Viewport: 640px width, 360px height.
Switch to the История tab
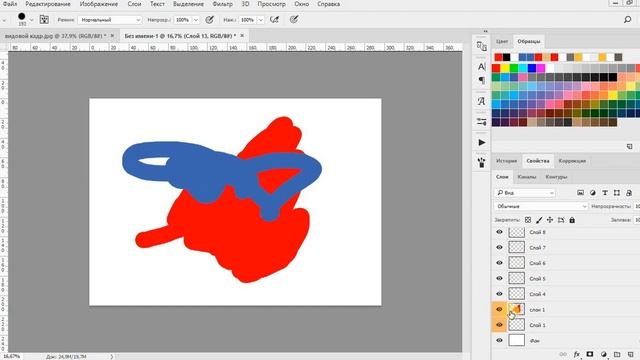[506, 161]
